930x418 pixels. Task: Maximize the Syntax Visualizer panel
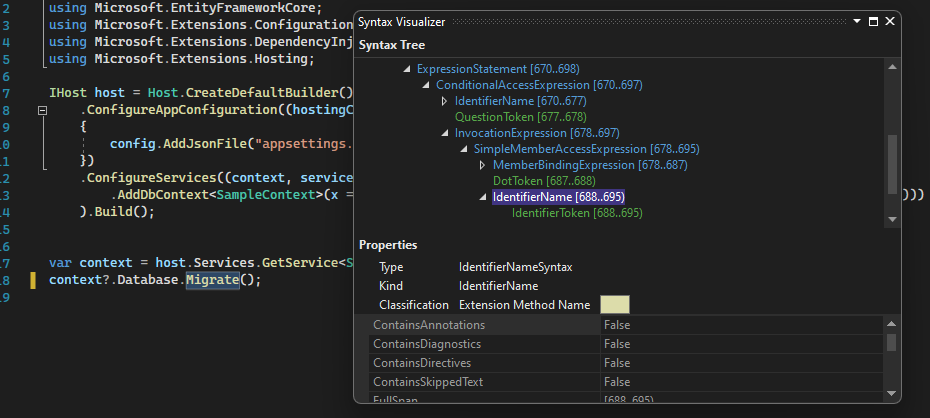tap(873, 21)
